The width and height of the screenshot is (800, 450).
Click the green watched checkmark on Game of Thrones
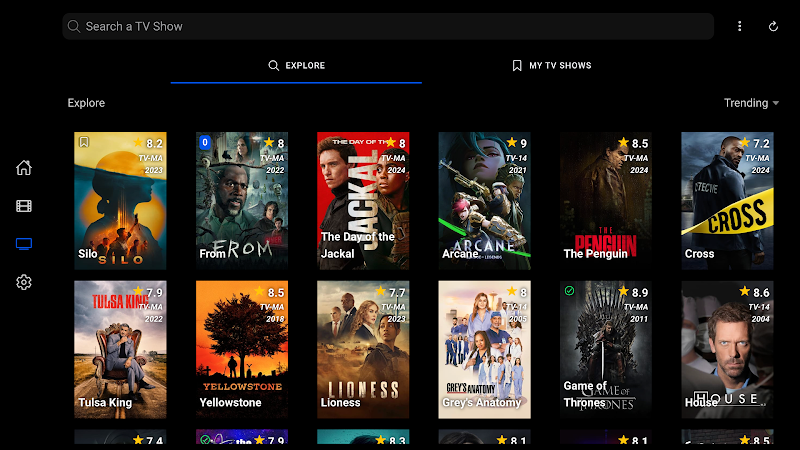[569, 291]
